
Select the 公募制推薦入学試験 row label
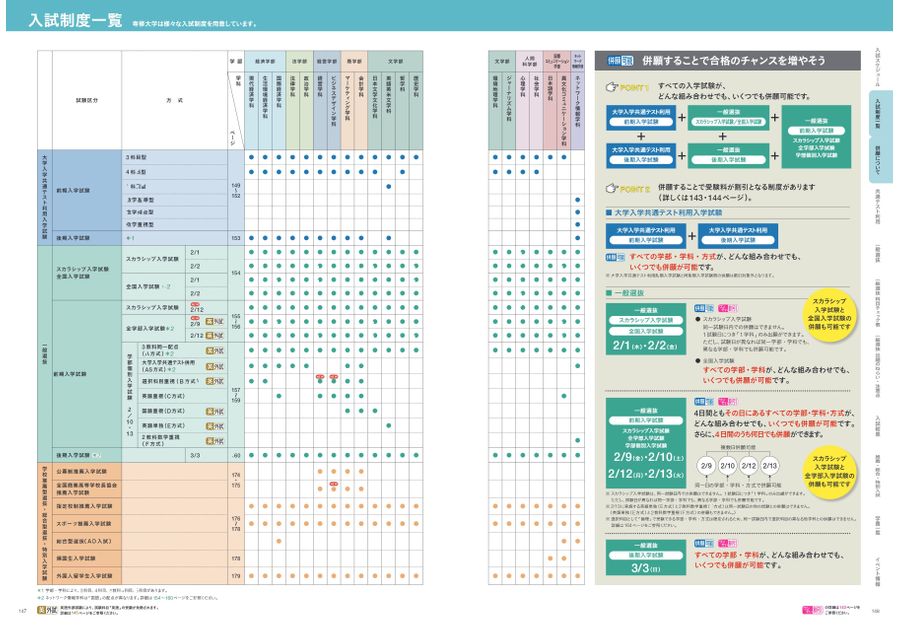pos(82,471)
